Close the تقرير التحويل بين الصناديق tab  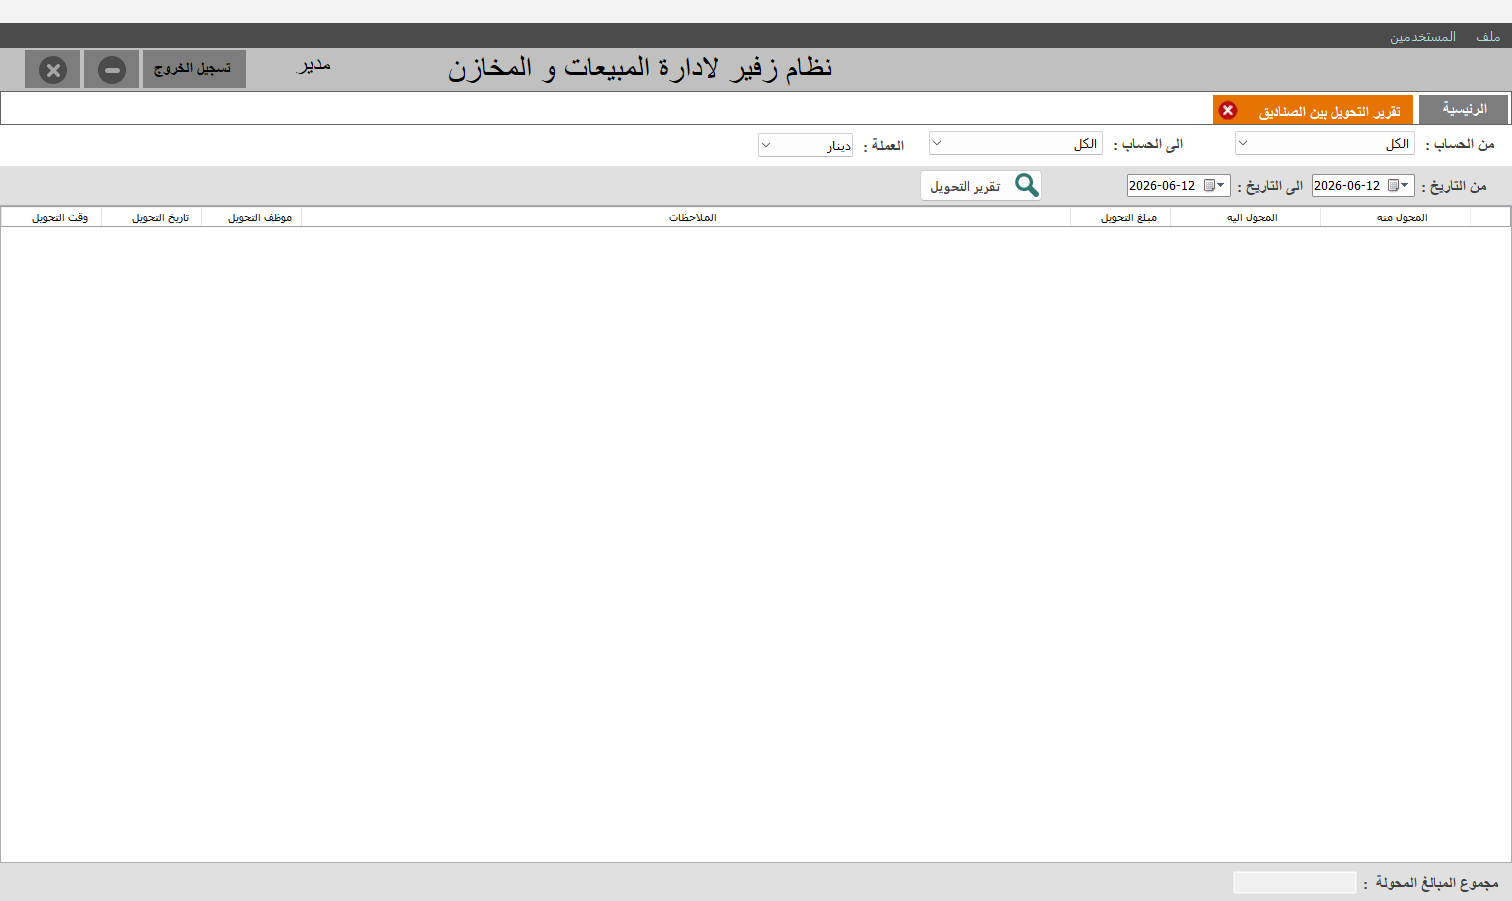click(x=1228, y=111)
